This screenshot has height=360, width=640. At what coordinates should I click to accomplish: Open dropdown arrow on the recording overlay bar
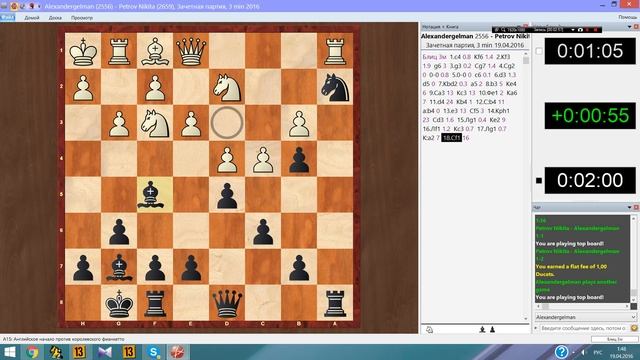[x=573, y=30]
